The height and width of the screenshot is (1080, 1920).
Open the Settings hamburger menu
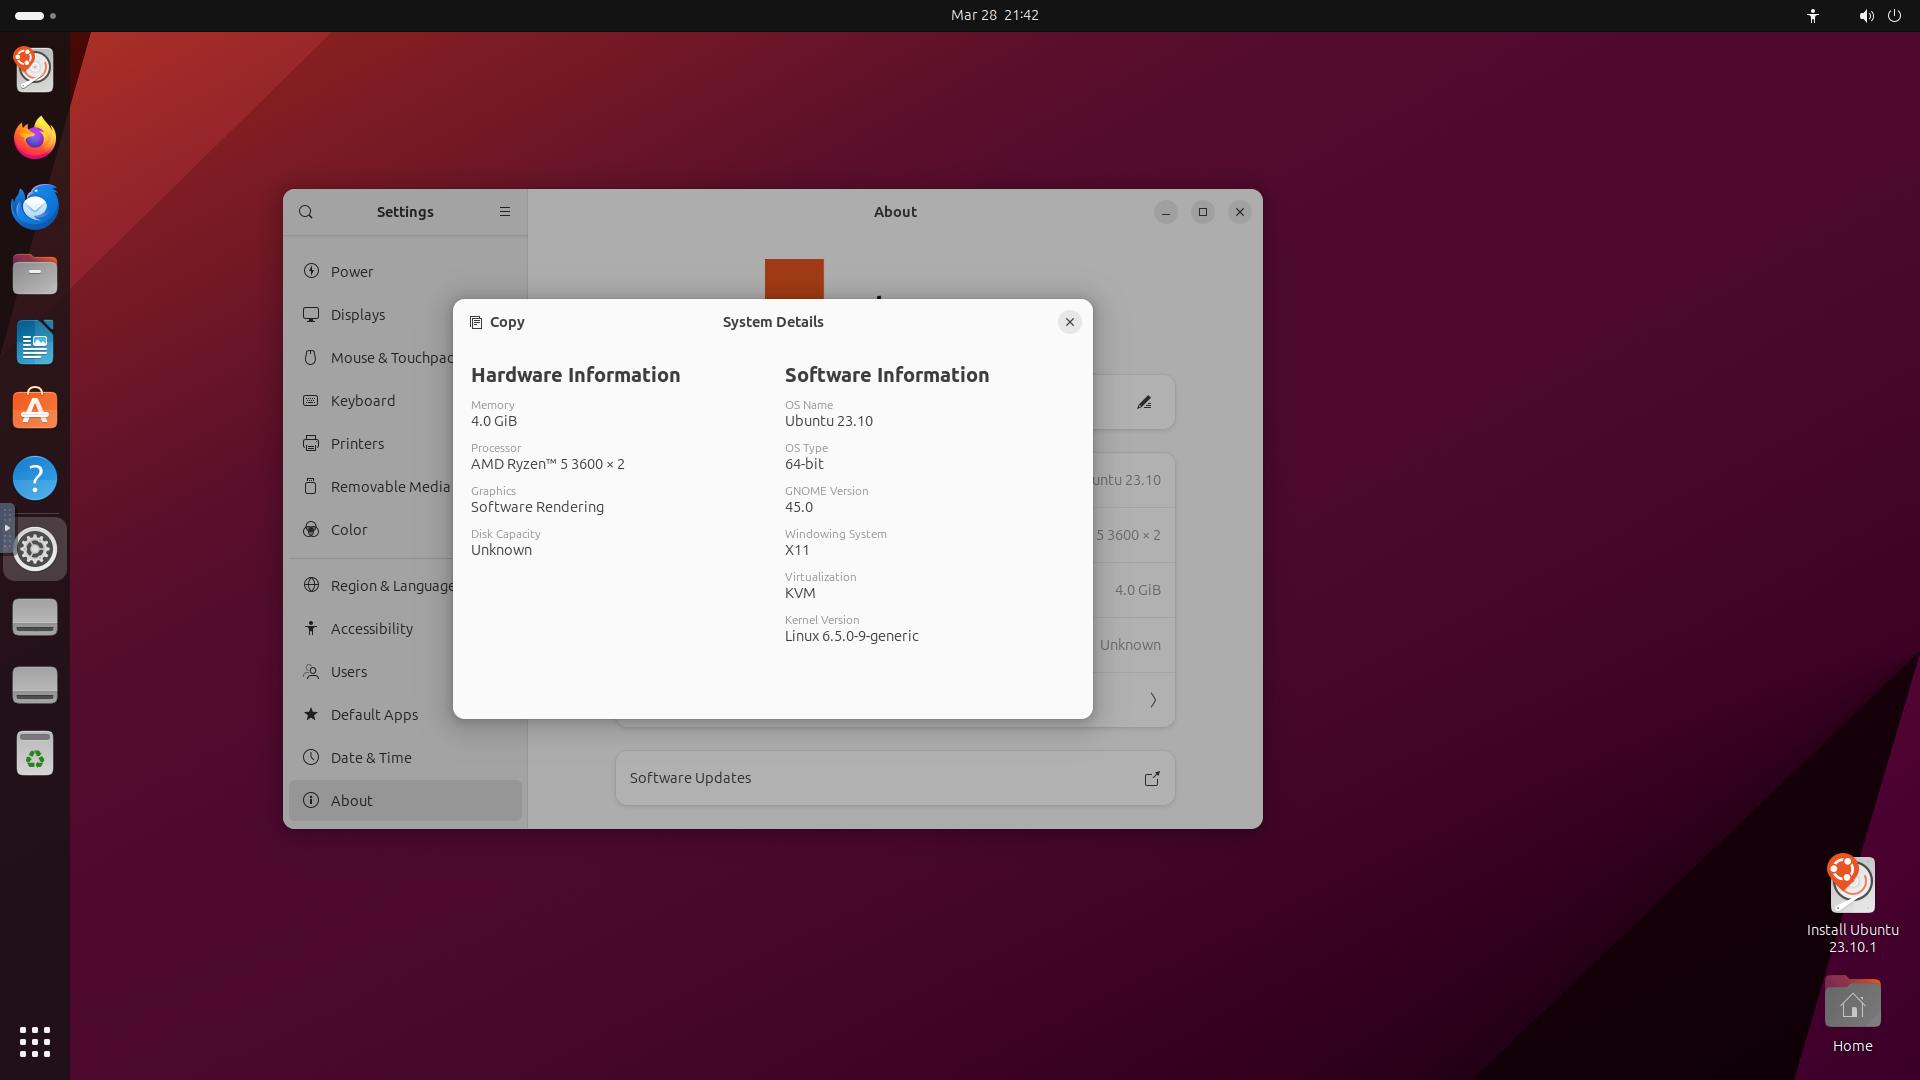(505, 212)
